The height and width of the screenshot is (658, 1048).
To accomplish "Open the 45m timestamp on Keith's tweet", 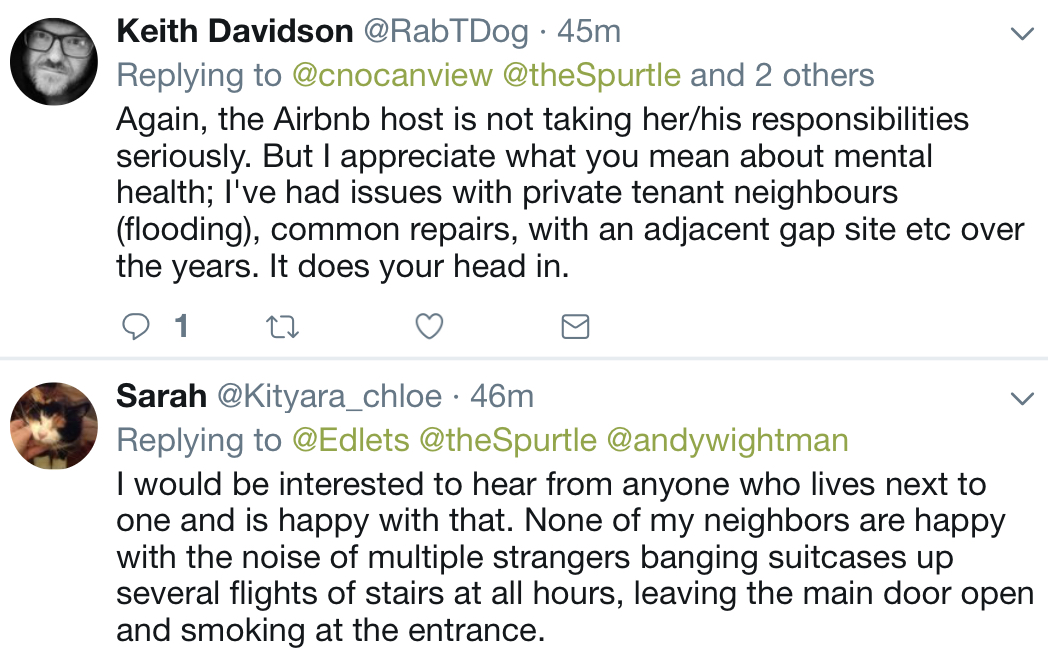I will coord(589,31).
